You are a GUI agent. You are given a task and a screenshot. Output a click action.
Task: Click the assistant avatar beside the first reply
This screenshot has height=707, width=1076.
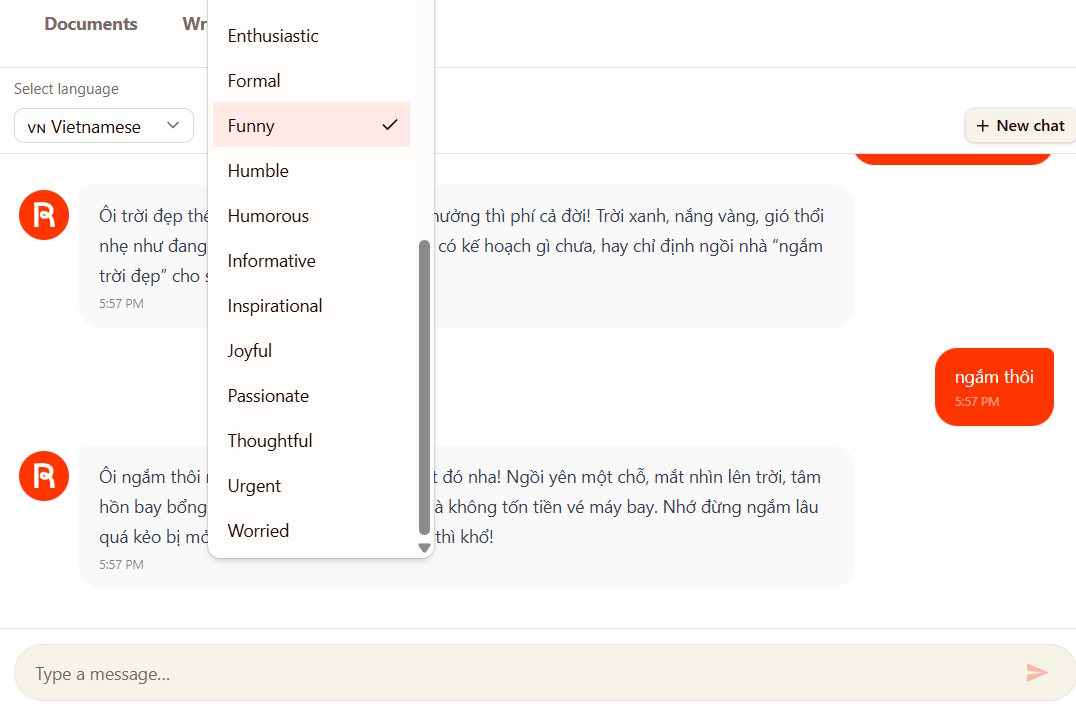click(44, 215)
